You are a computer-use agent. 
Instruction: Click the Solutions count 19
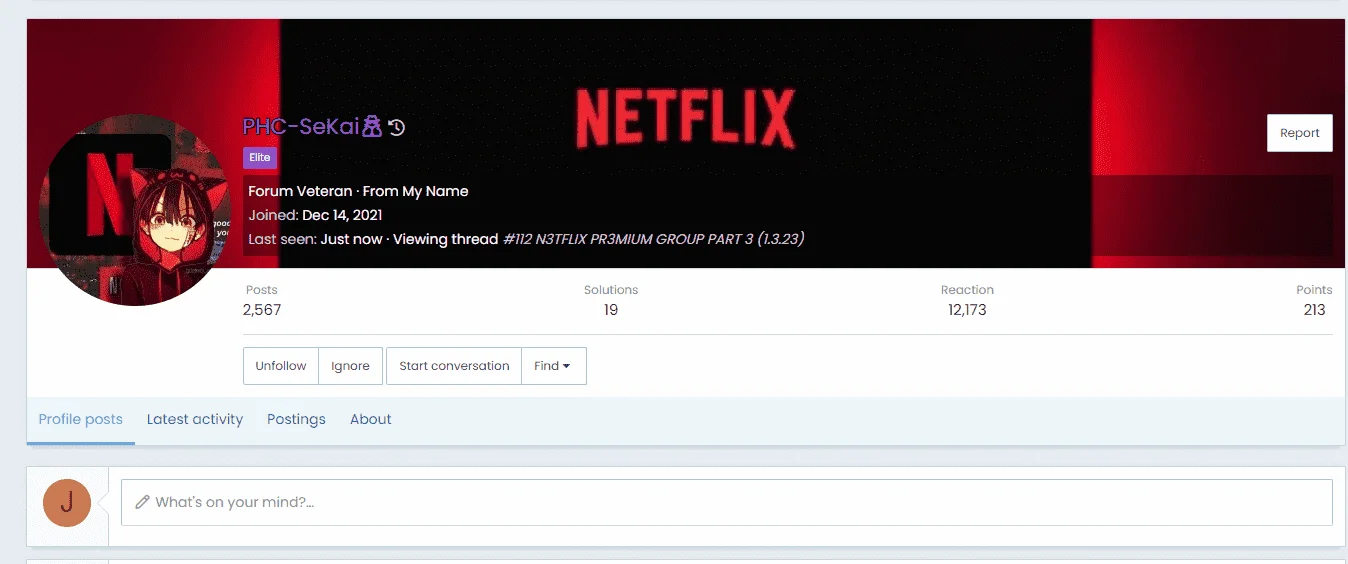pyautogui.click(x=611, y=310)
